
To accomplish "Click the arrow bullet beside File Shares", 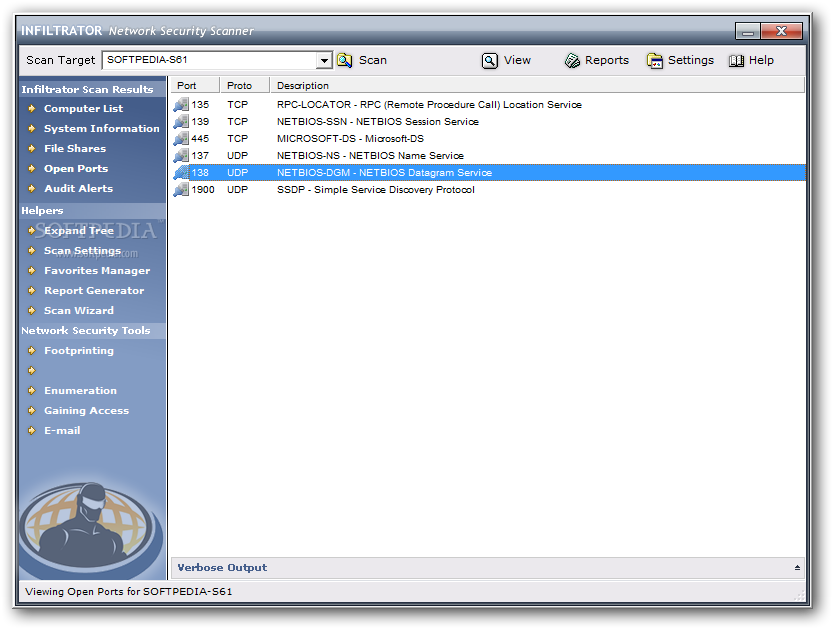I will 32,149.
